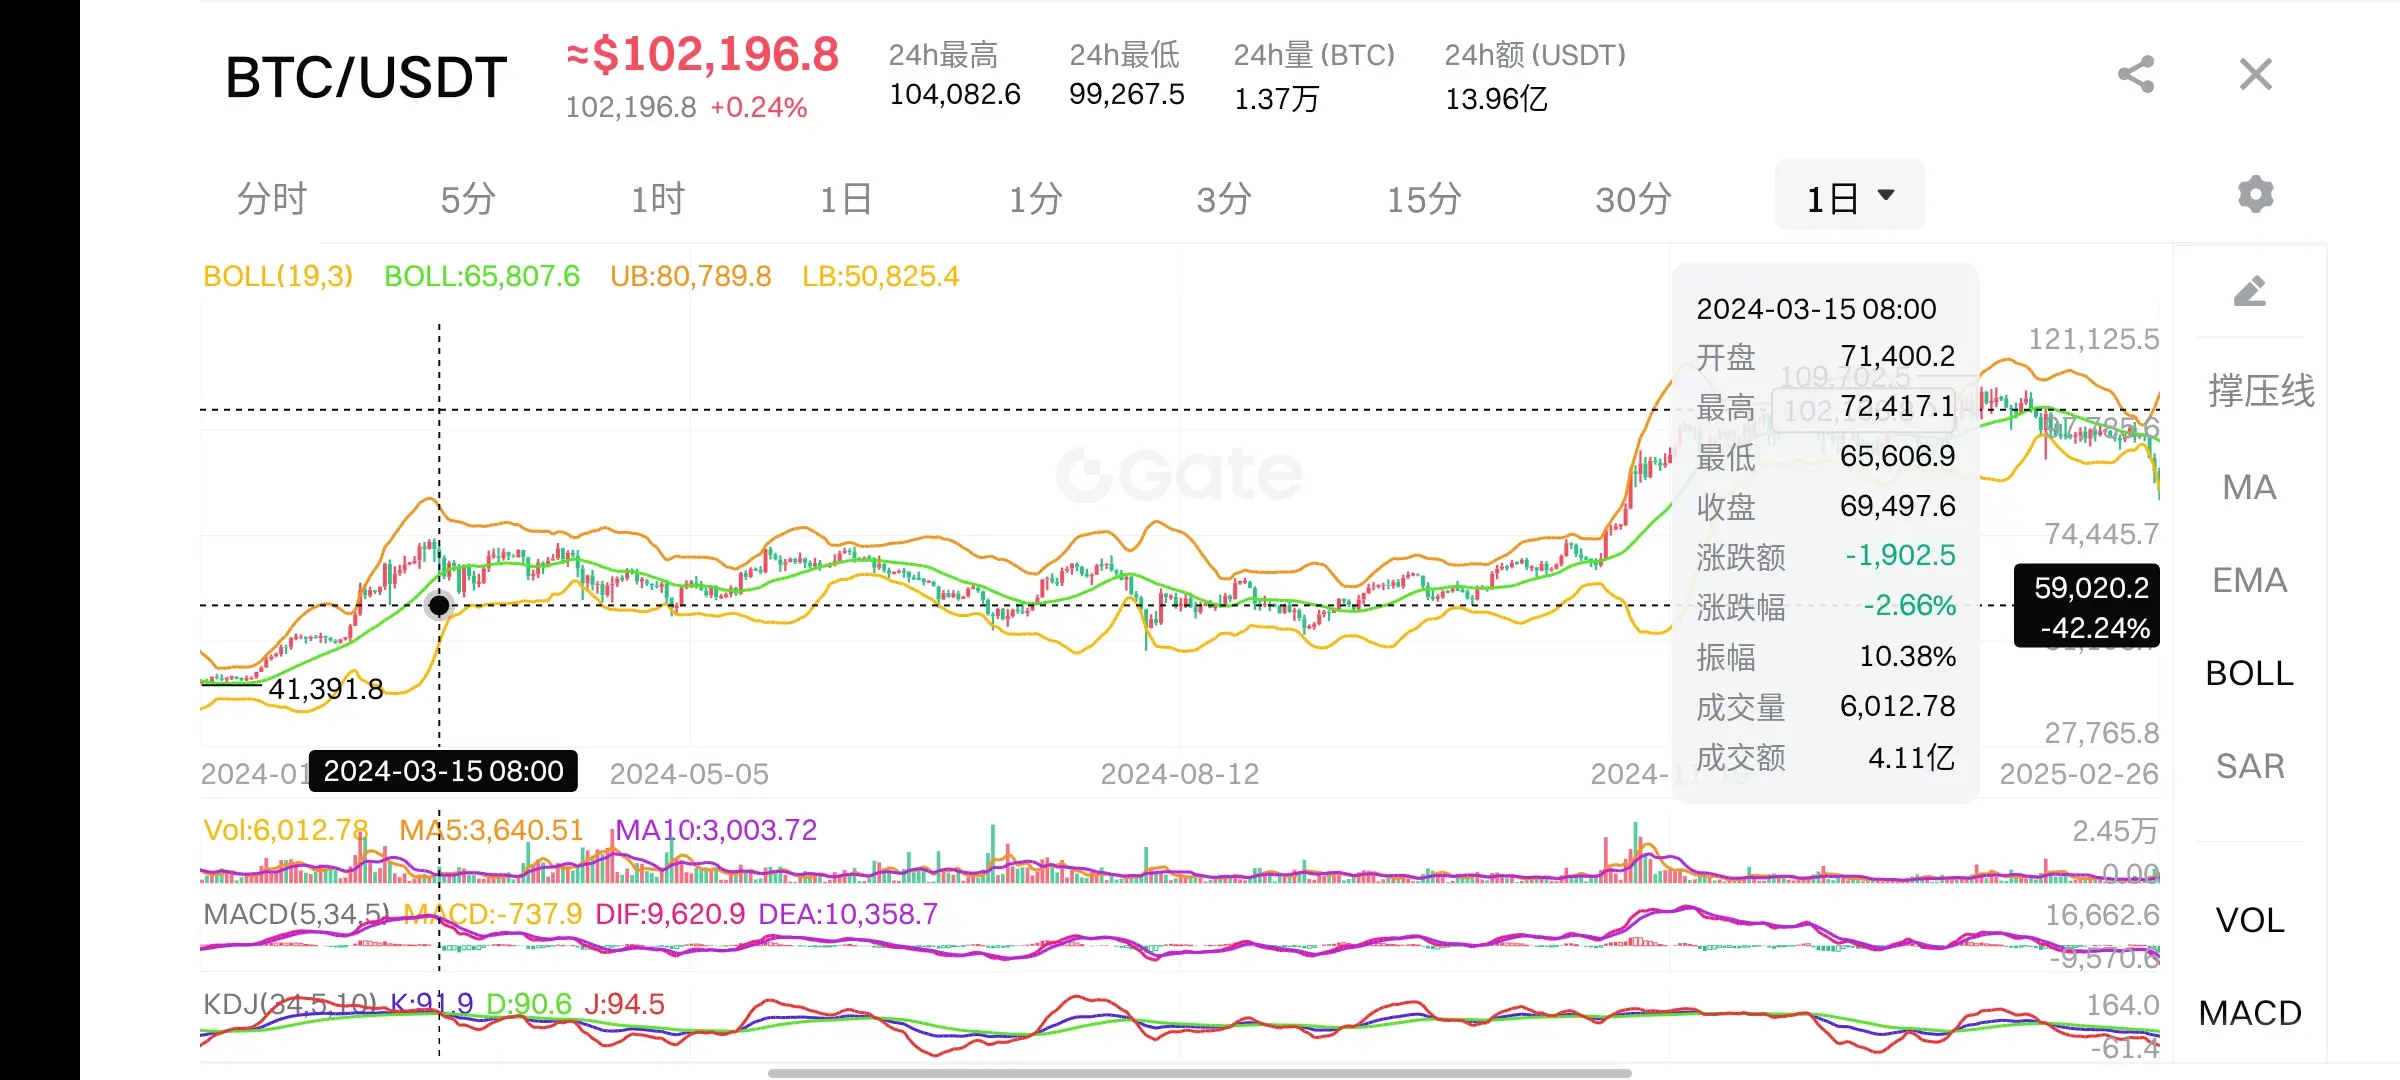Enable the EMA indicator

pyautogui.click(x=2249, y=580)
